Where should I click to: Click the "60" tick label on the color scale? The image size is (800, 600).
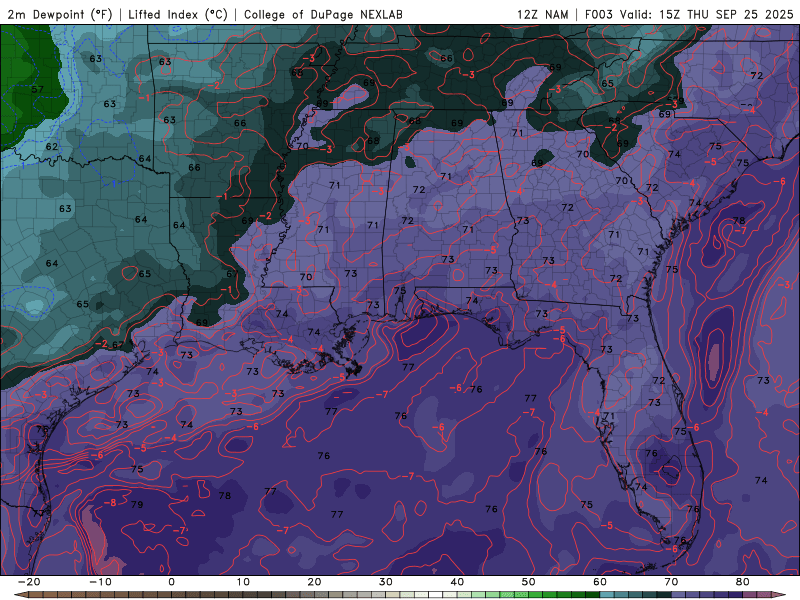click(600, 582)
